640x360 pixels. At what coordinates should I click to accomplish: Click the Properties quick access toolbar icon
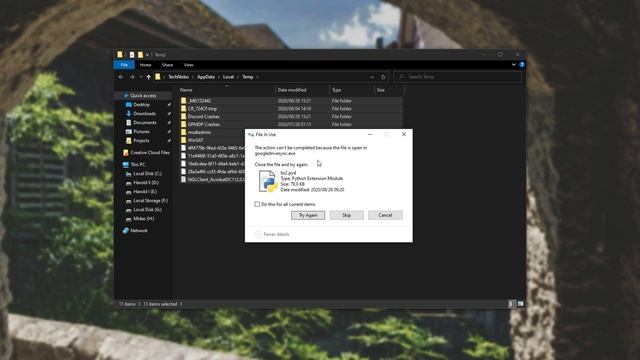131,54
